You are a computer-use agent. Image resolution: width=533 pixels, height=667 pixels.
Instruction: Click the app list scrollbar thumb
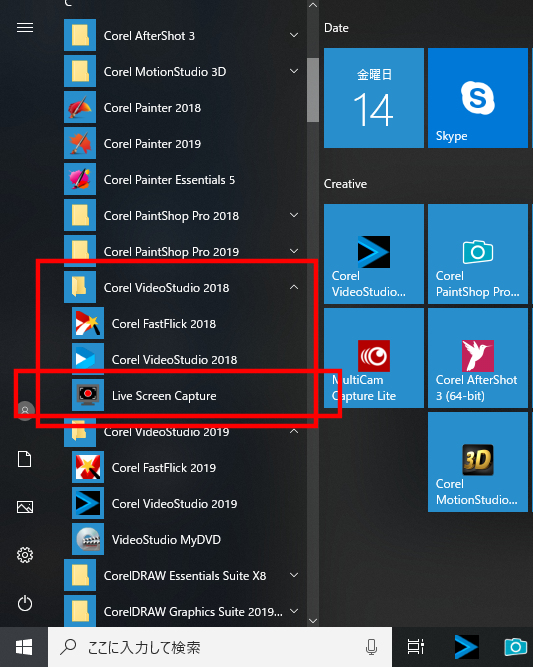pyautogui.click(x=313, y=90)
